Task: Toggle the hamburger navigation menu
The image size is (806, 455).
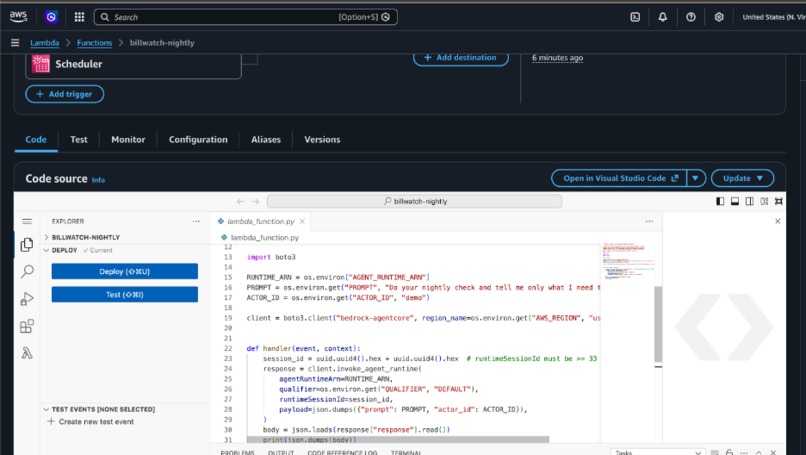Action: tap(15, 43)
